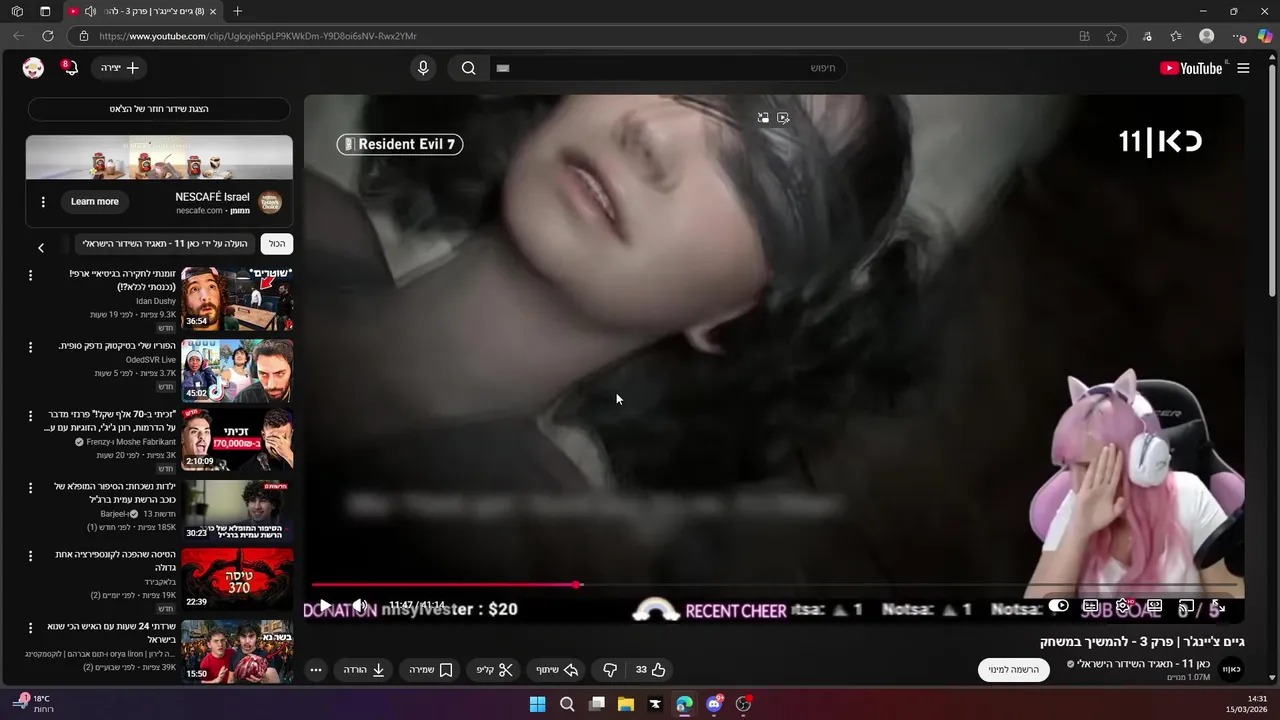Open YouTube notifications bell
This screenshot has width=1280, height=720.
point(70,68)
